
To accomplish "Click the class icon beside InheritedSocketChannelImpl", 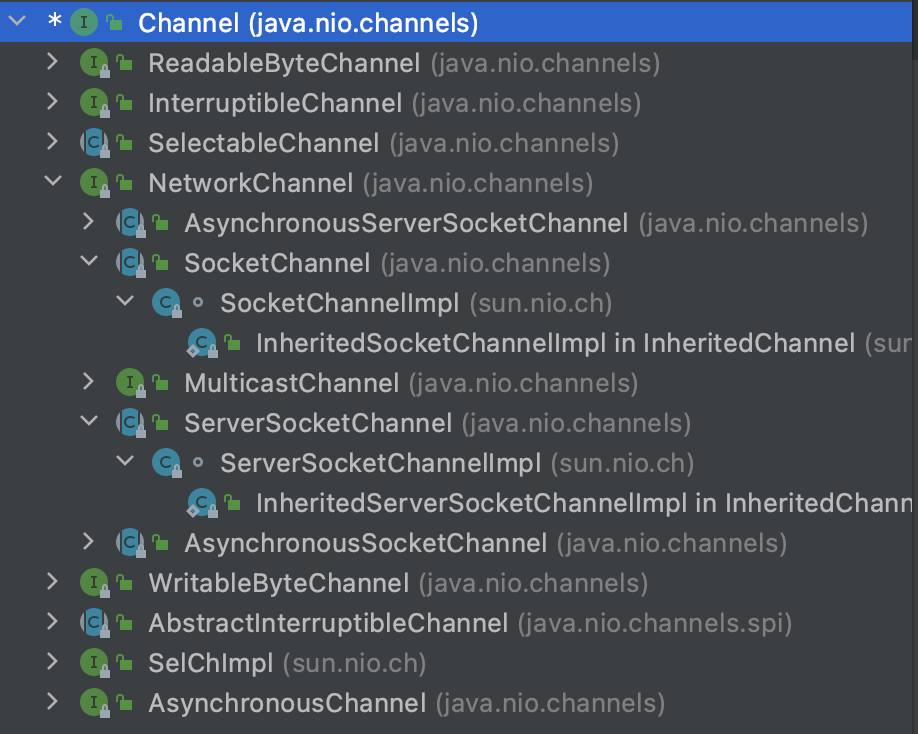I will (x=202, y=343).
